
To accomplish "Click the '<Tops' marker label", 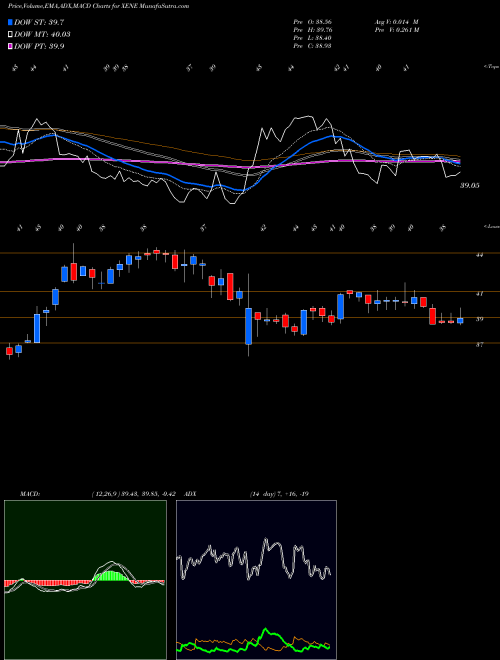I will click(491, 67).
